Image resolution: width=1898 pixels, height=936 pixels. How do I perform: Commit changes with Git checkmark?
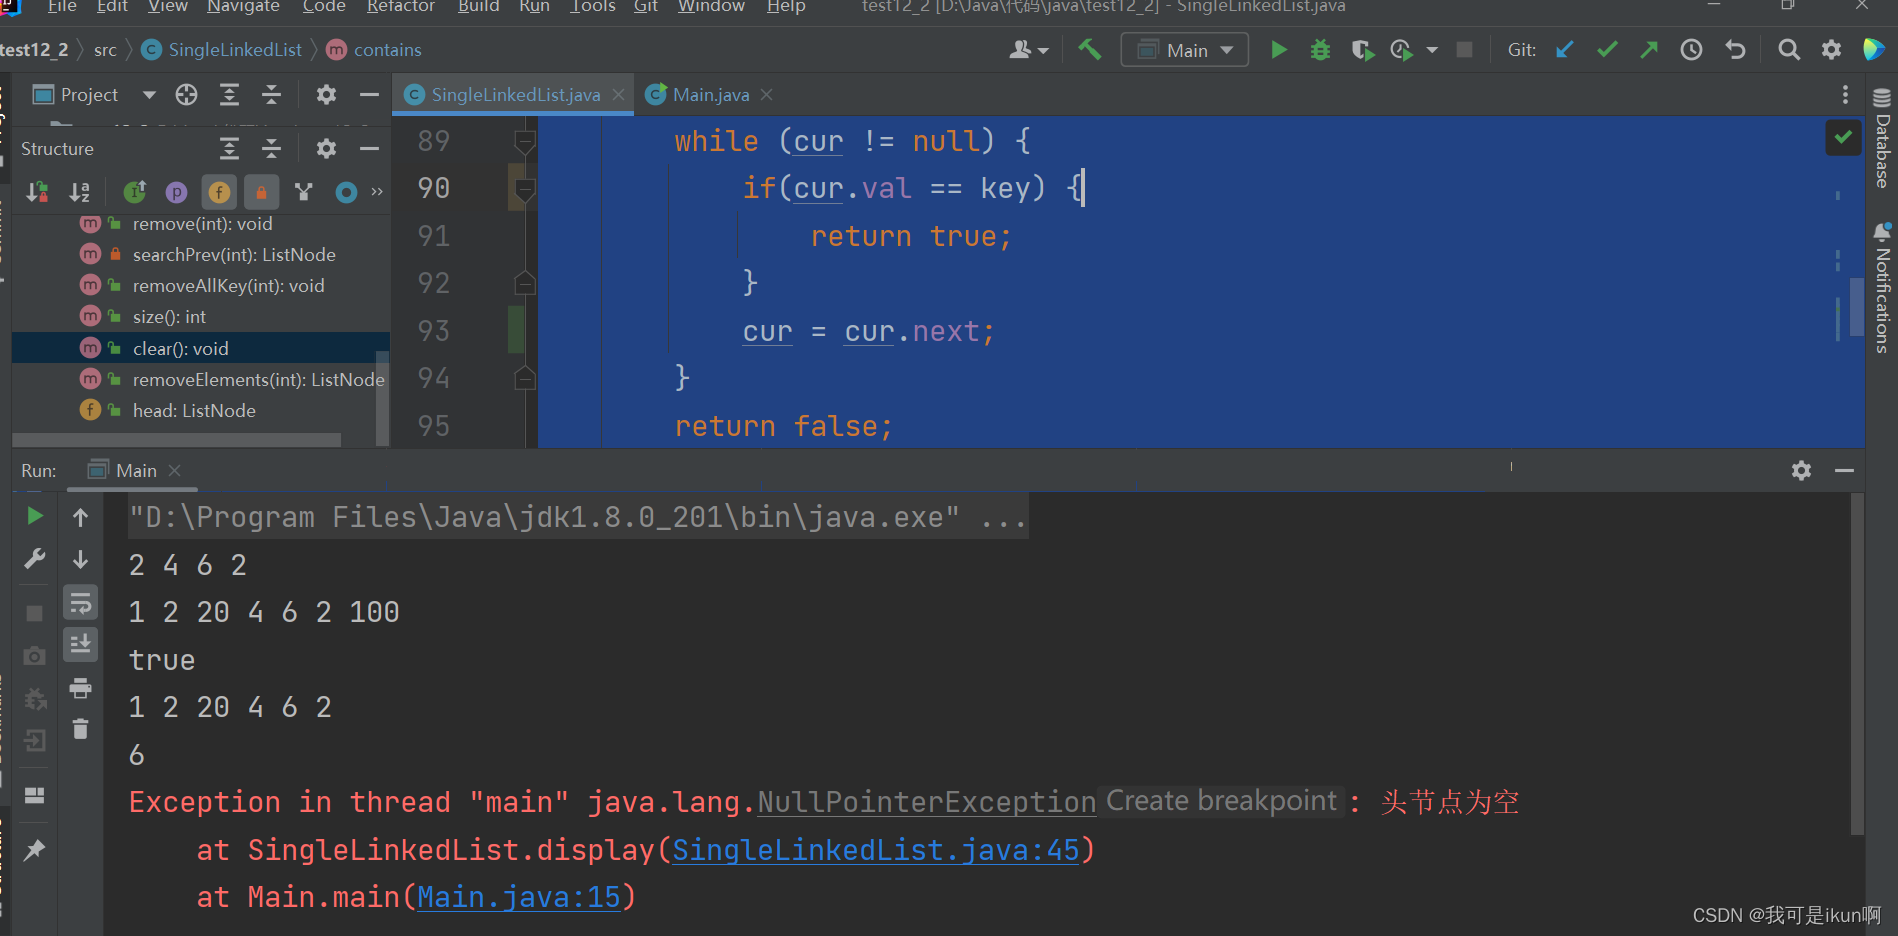(x=1607, y=50)
